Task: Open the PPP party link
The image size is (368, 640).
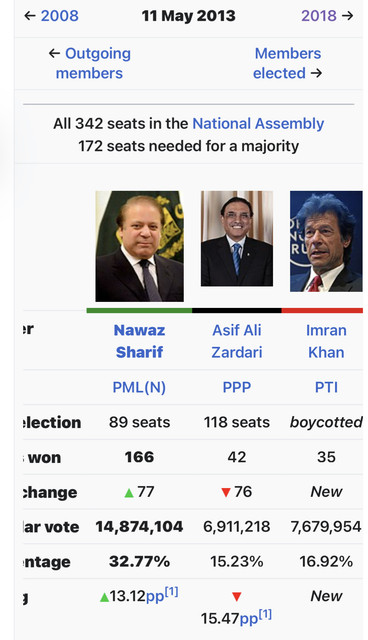Action: (237, 387)
